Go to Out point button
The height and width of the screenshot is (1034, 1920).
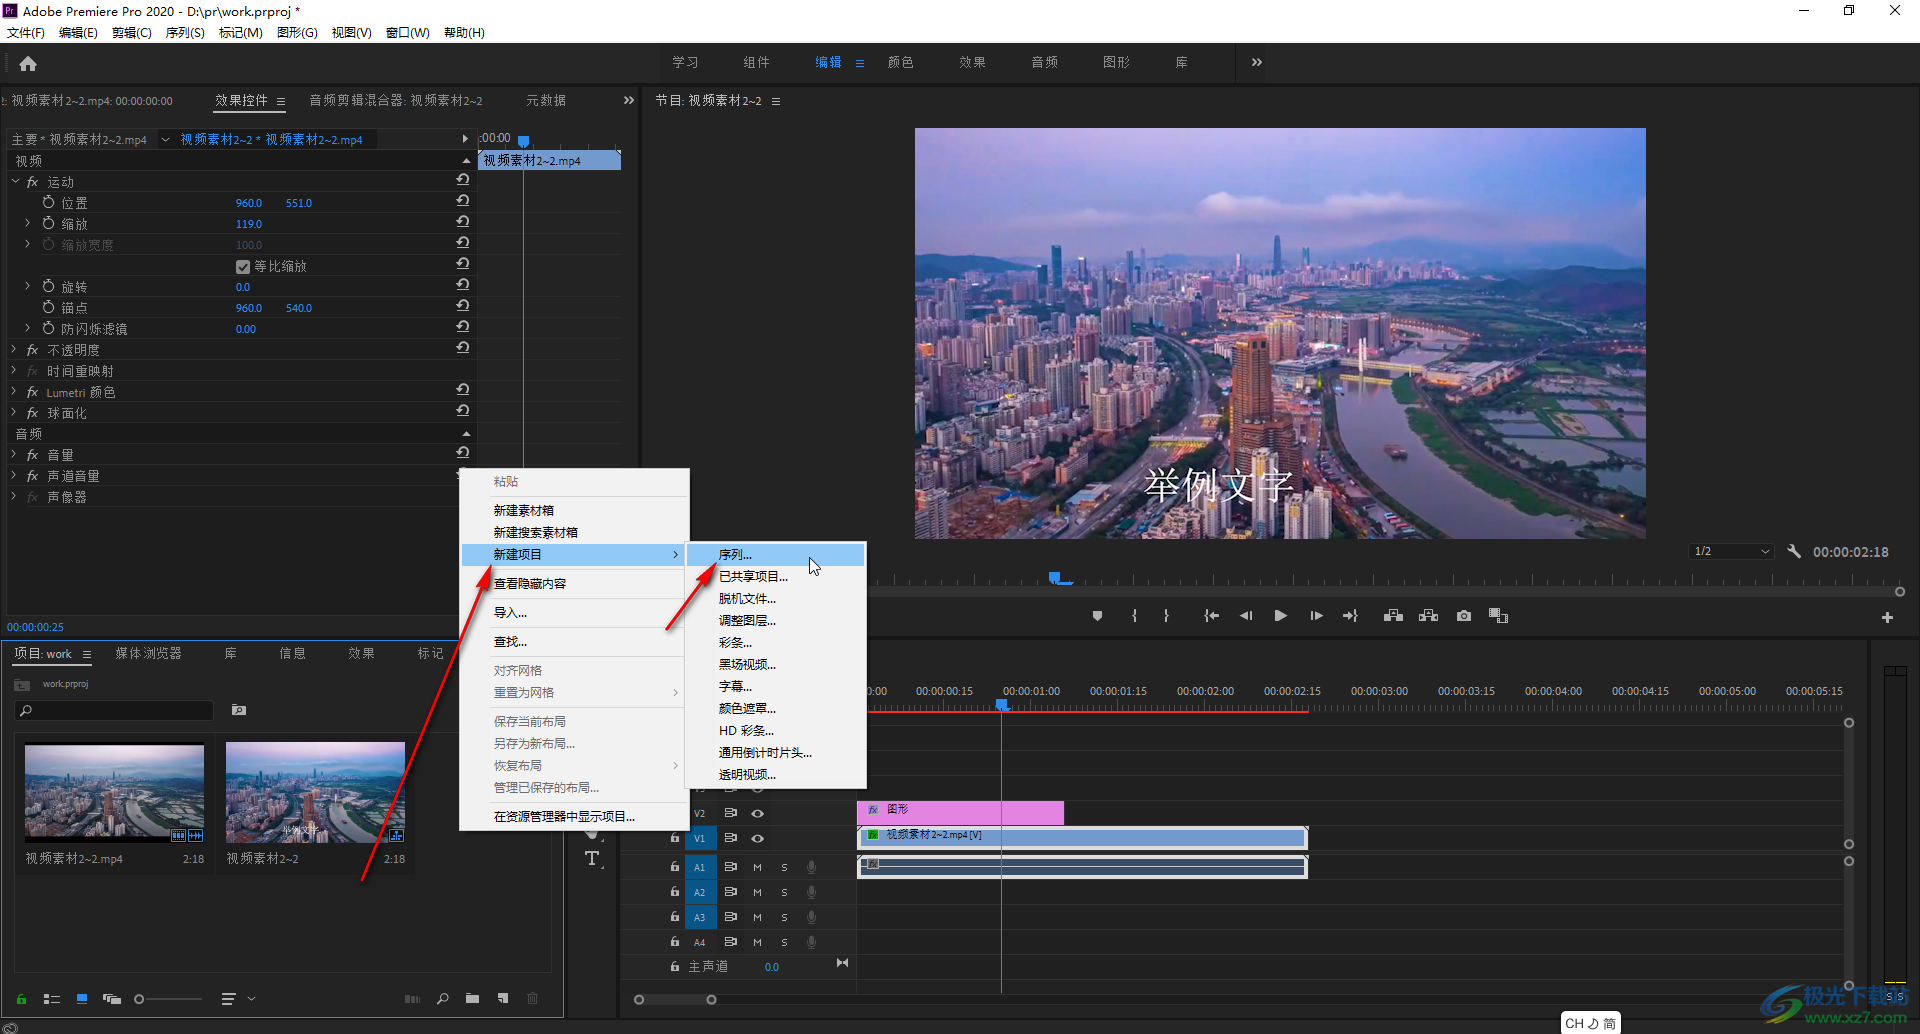coord(1350,616)
